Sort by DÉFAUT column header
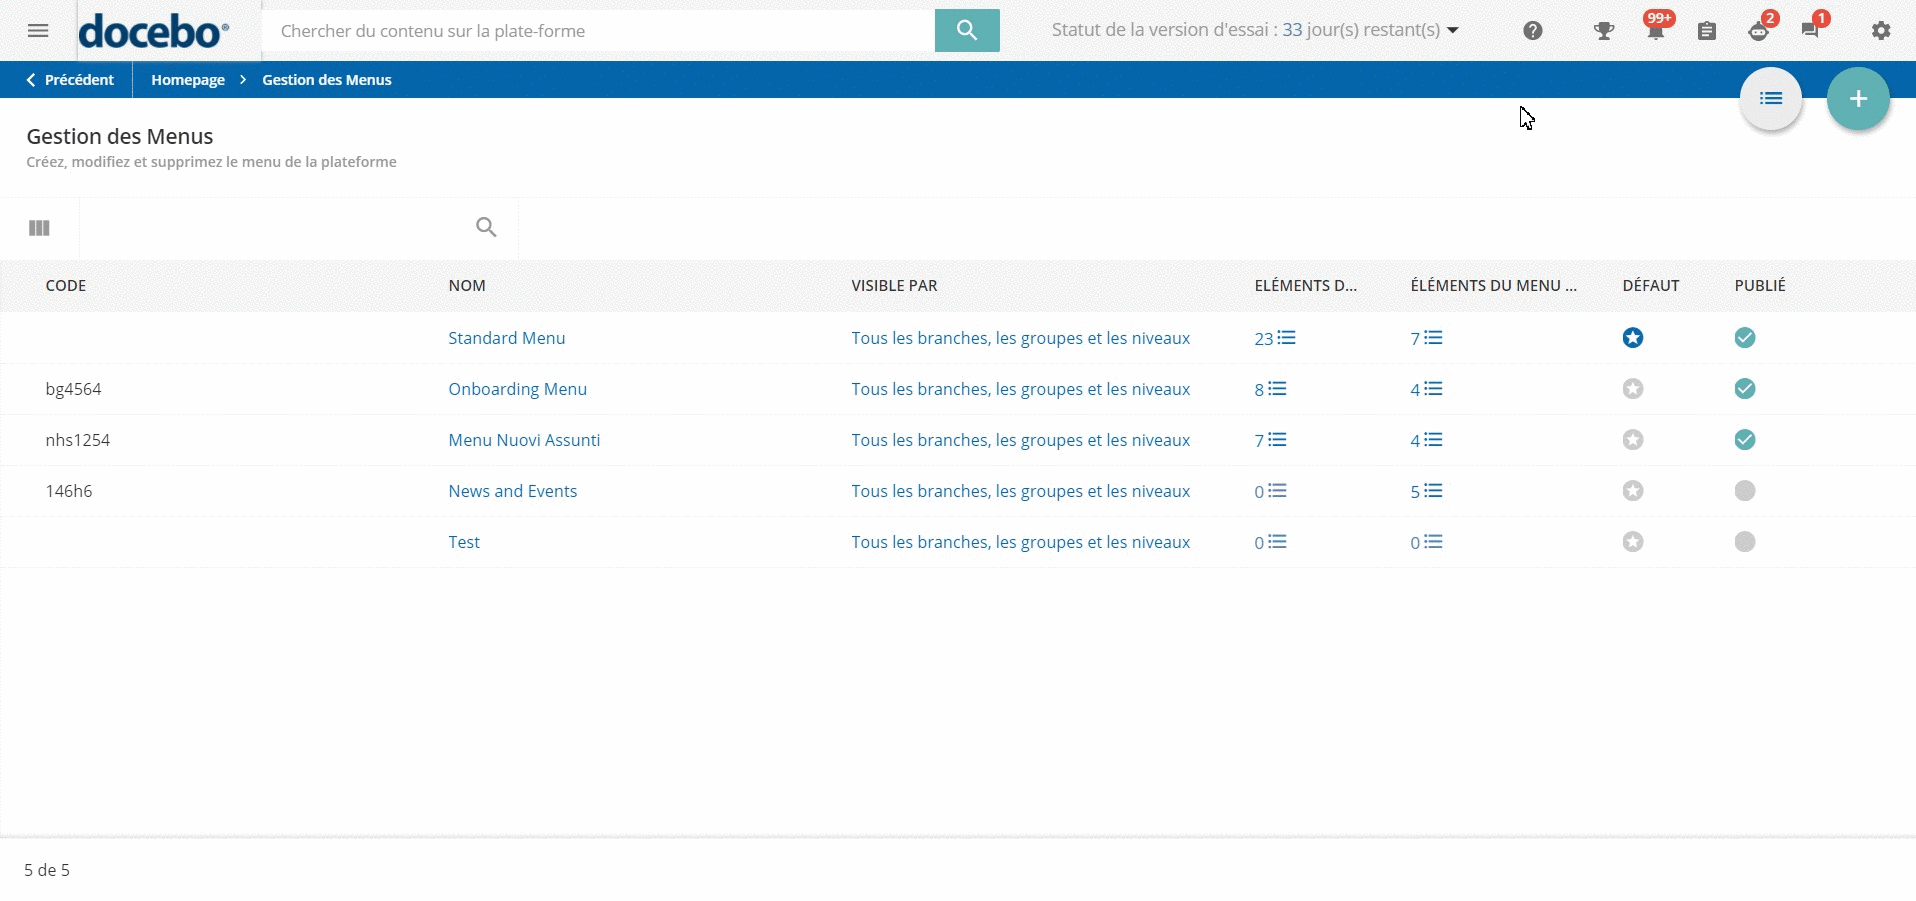 1651,286
